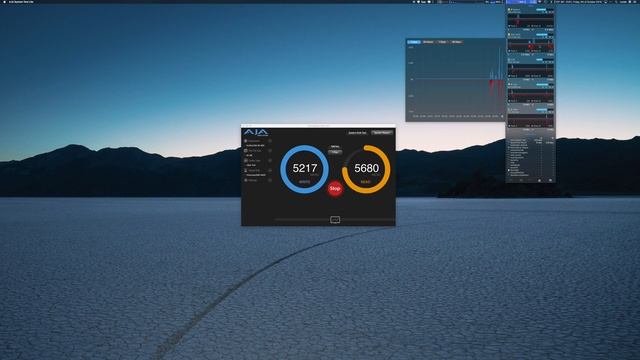Select the 1 Hour tab in disk graph
The height and width of the screenshot is (360, 640).
click(x=413, y=42)
